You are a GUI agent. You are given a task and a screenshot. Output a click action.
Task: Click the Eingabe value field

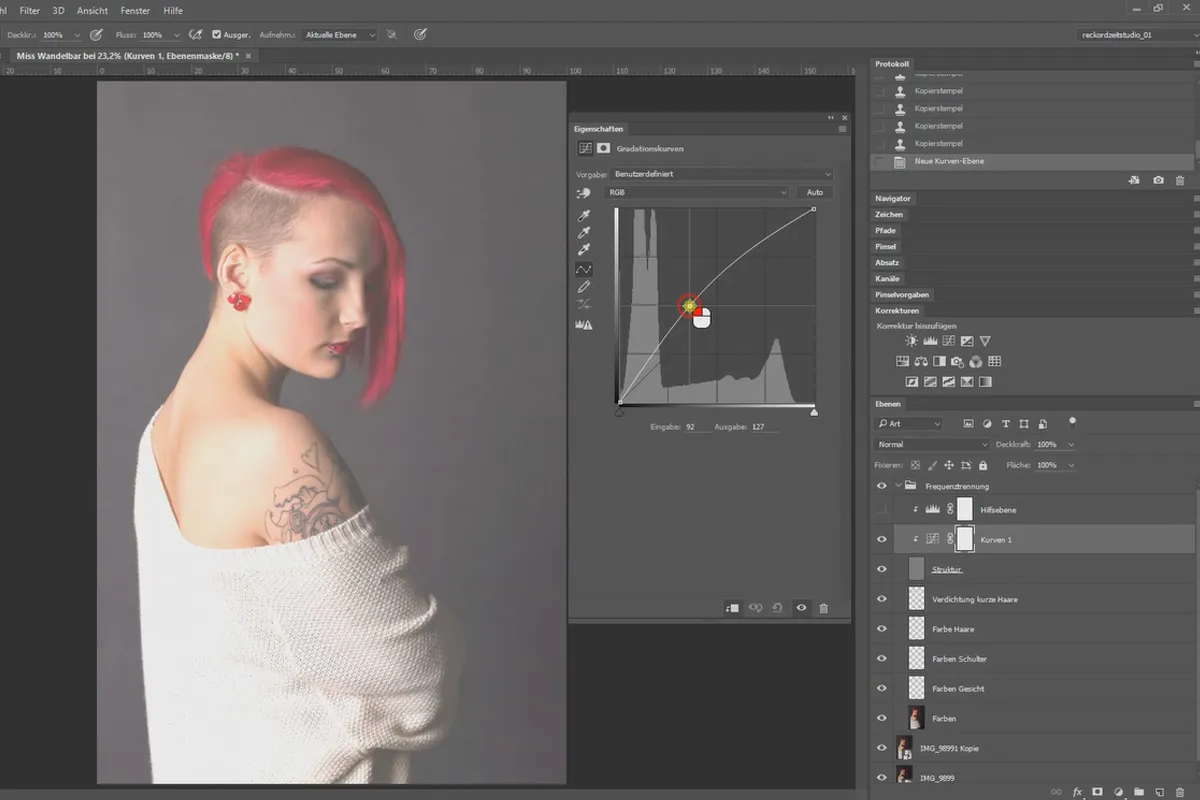click(697, 426)
